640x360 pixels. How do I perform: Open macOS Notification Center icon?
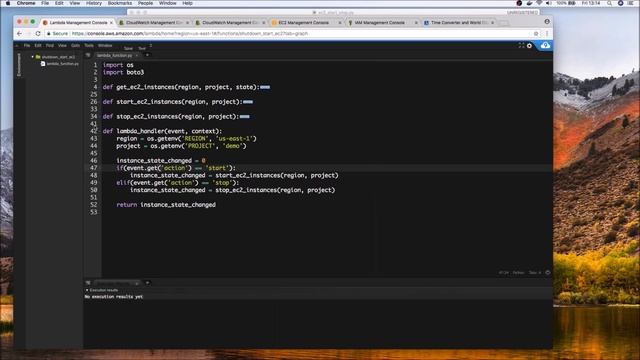(x=631, y=3)
